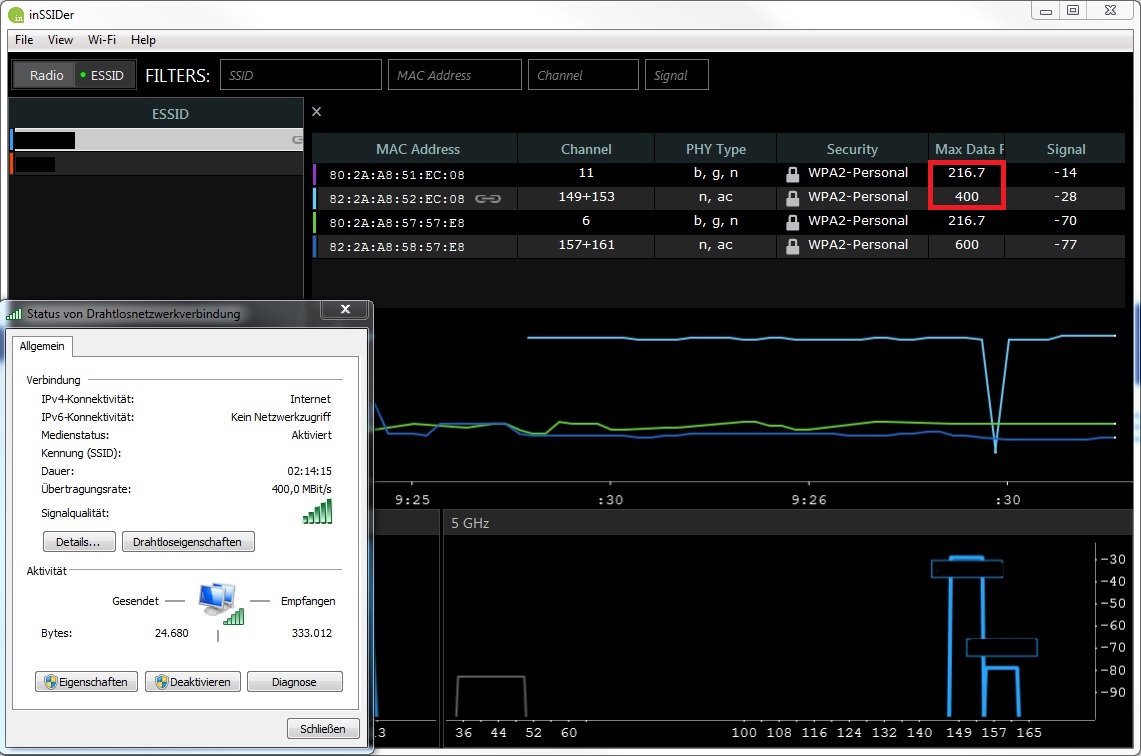Click signal icon in status dialog title bar

tap(14, 314)
